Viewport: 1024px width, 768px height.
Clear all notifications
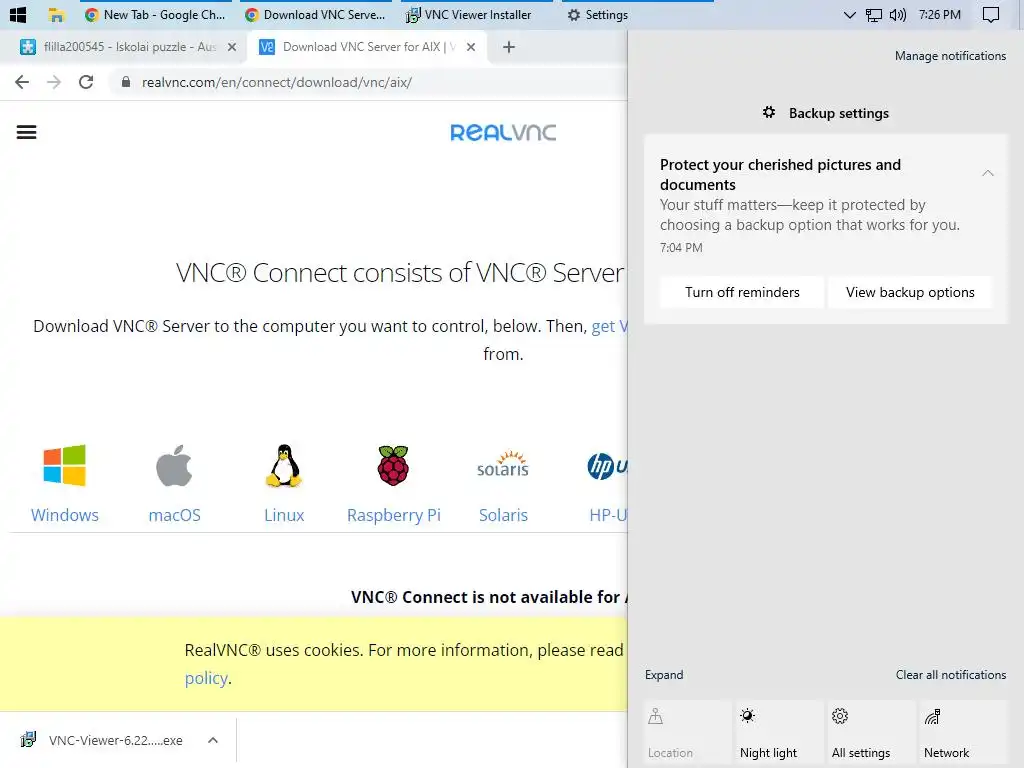click(951, 675)
